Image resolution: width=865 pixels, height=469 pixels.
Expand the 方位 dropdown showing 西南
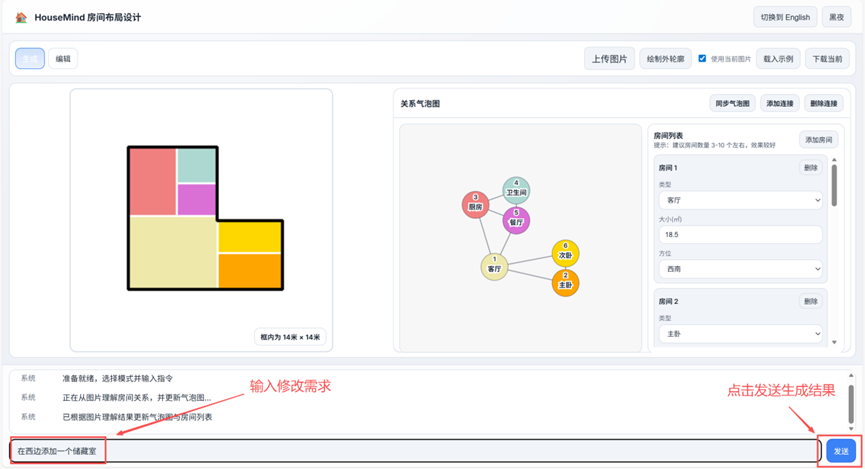[739, 269]
